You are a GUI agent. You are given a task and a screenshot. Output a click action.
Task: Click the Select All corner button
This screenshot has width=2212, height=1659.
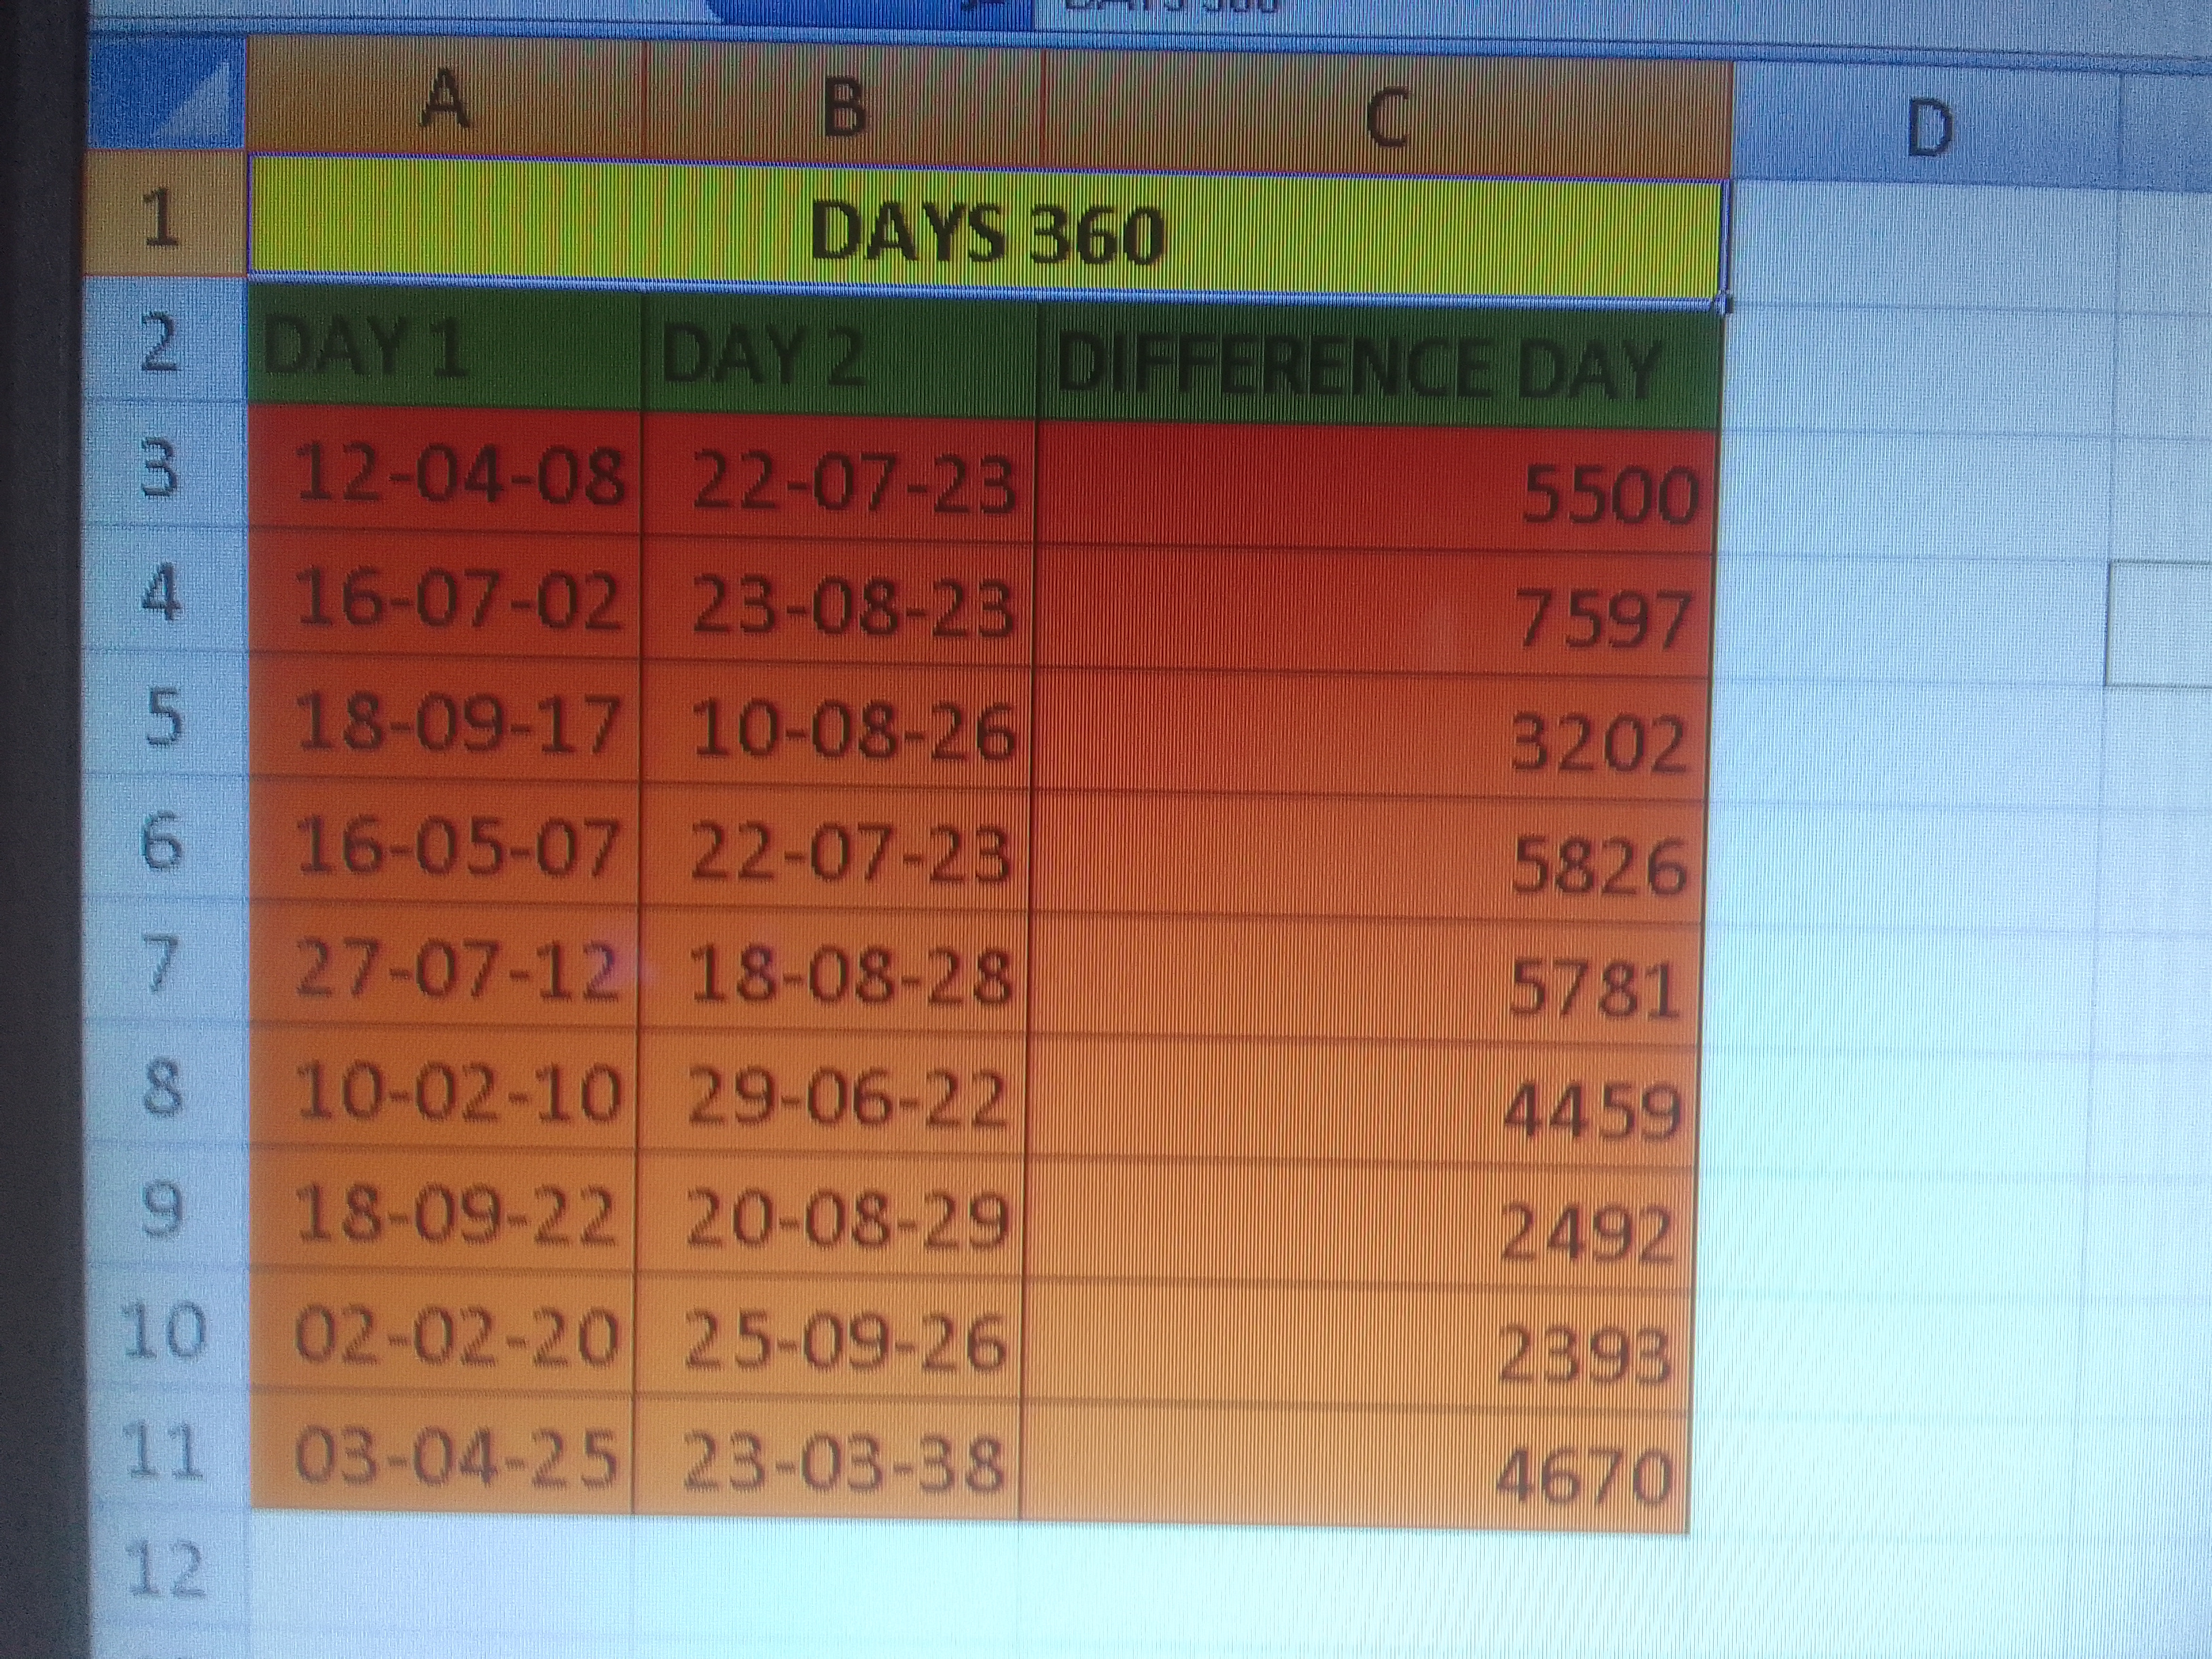pyautogui.click(x=165, y=95)
